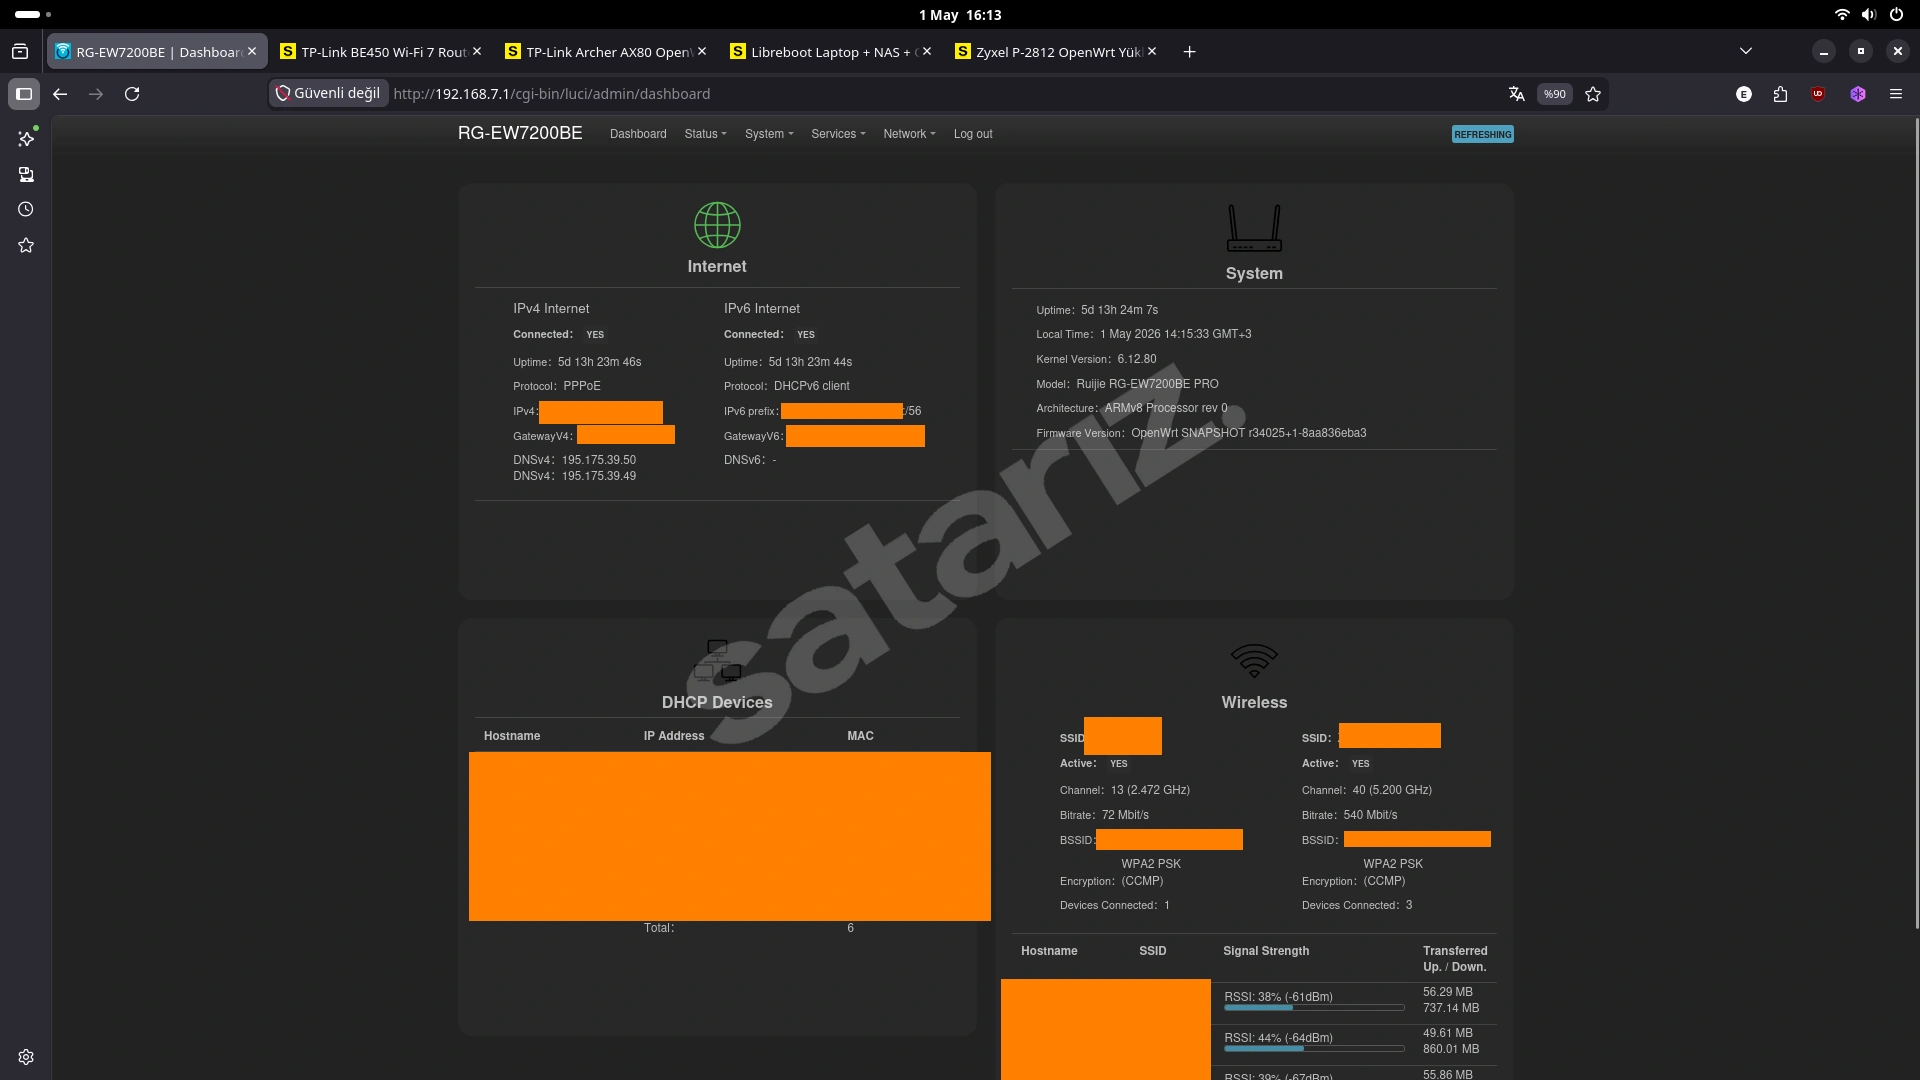
Task: Switch to TP-Link BE450 Wi-Fi 7 tab
Action: pyautogui.click(x=381, y=52)
